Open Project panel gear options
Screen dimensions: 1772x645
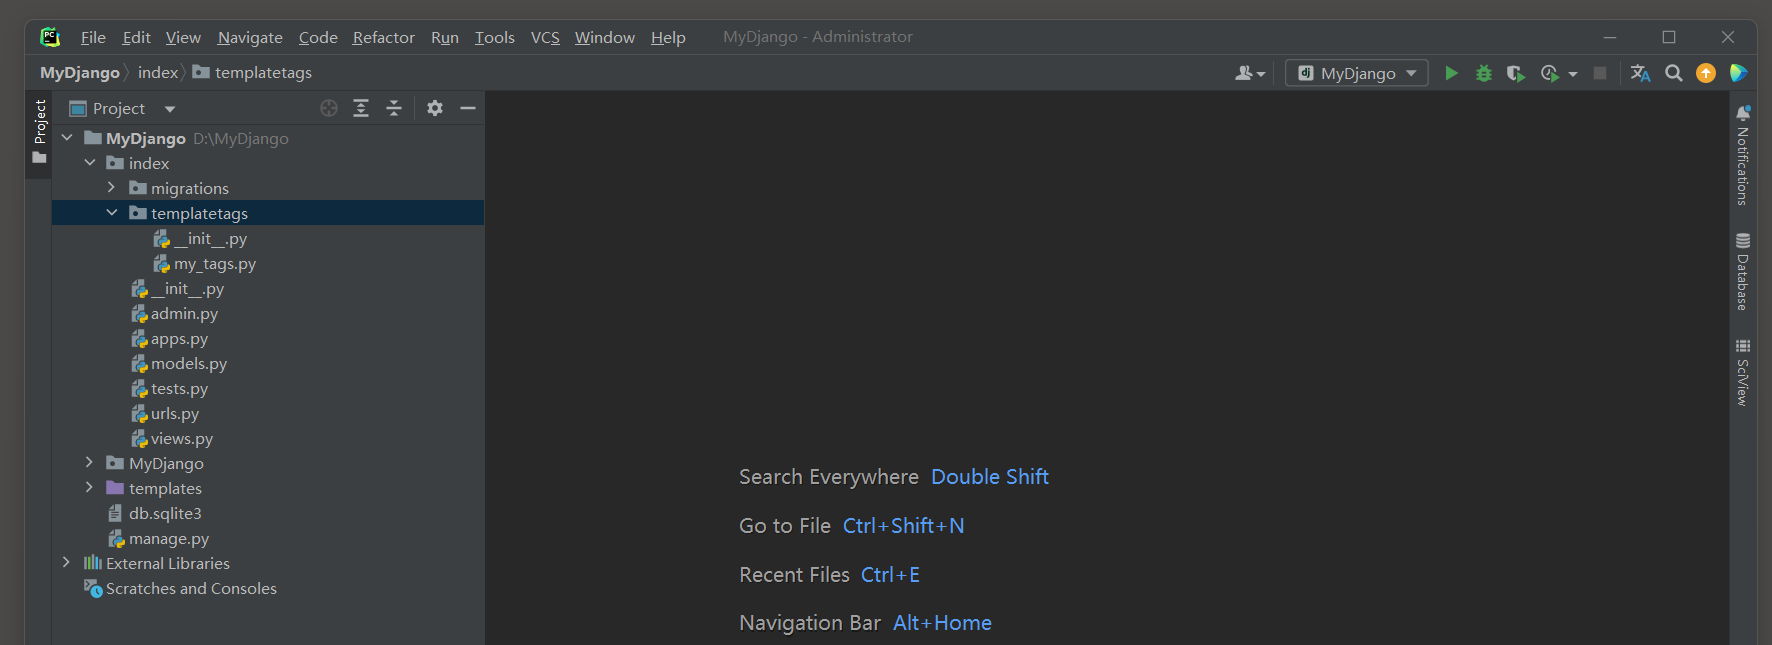coord(435,108)
